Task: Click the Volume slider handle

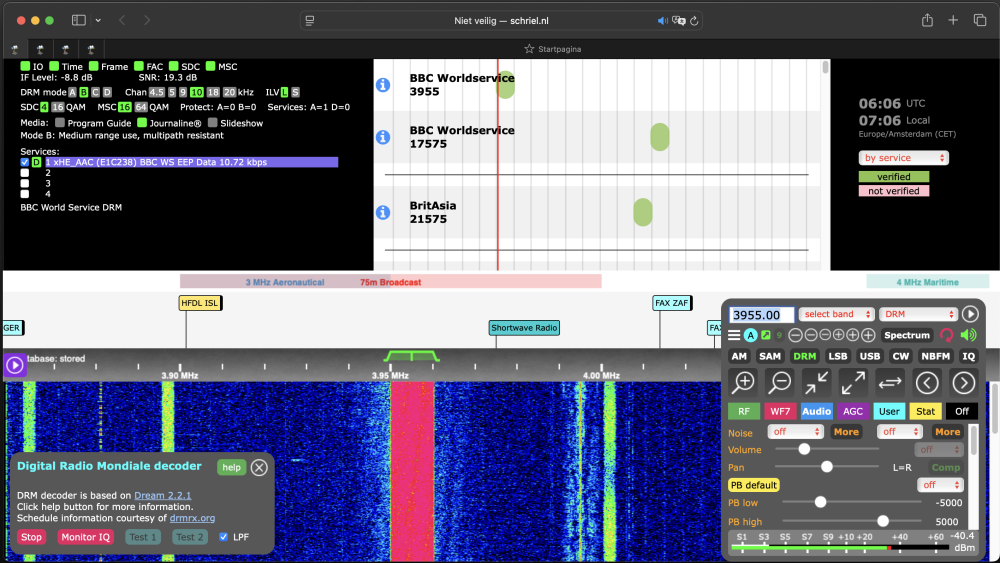Action: 804,449
